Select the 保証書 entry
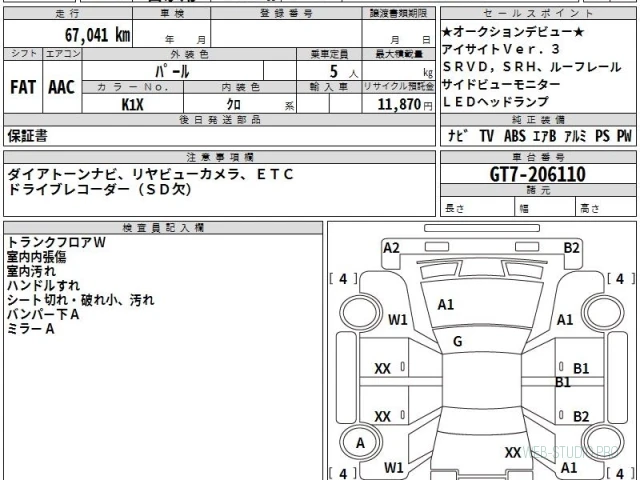 point(27,136)
